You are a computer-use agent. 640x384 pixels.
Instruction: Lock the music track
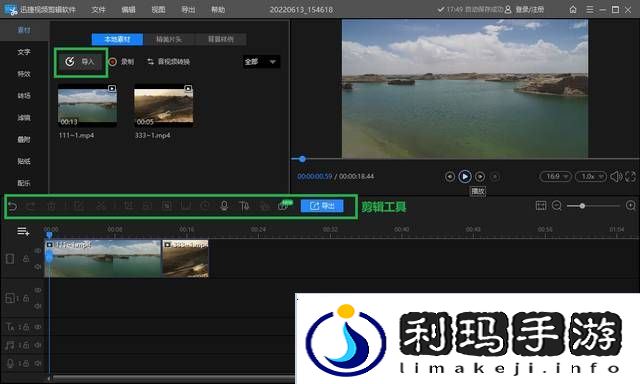pyautogui.click(x=25, y=345)
